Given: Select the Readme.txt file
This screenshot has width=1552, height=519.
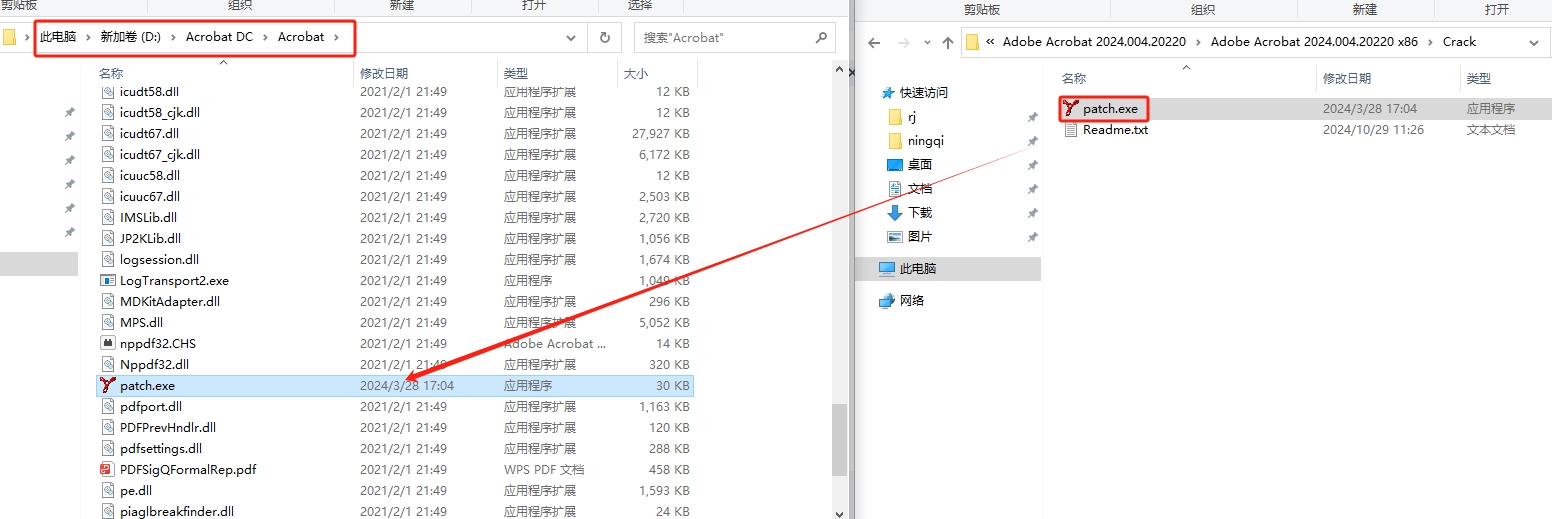Looking at the screenshot, I should pos(1115,130).
